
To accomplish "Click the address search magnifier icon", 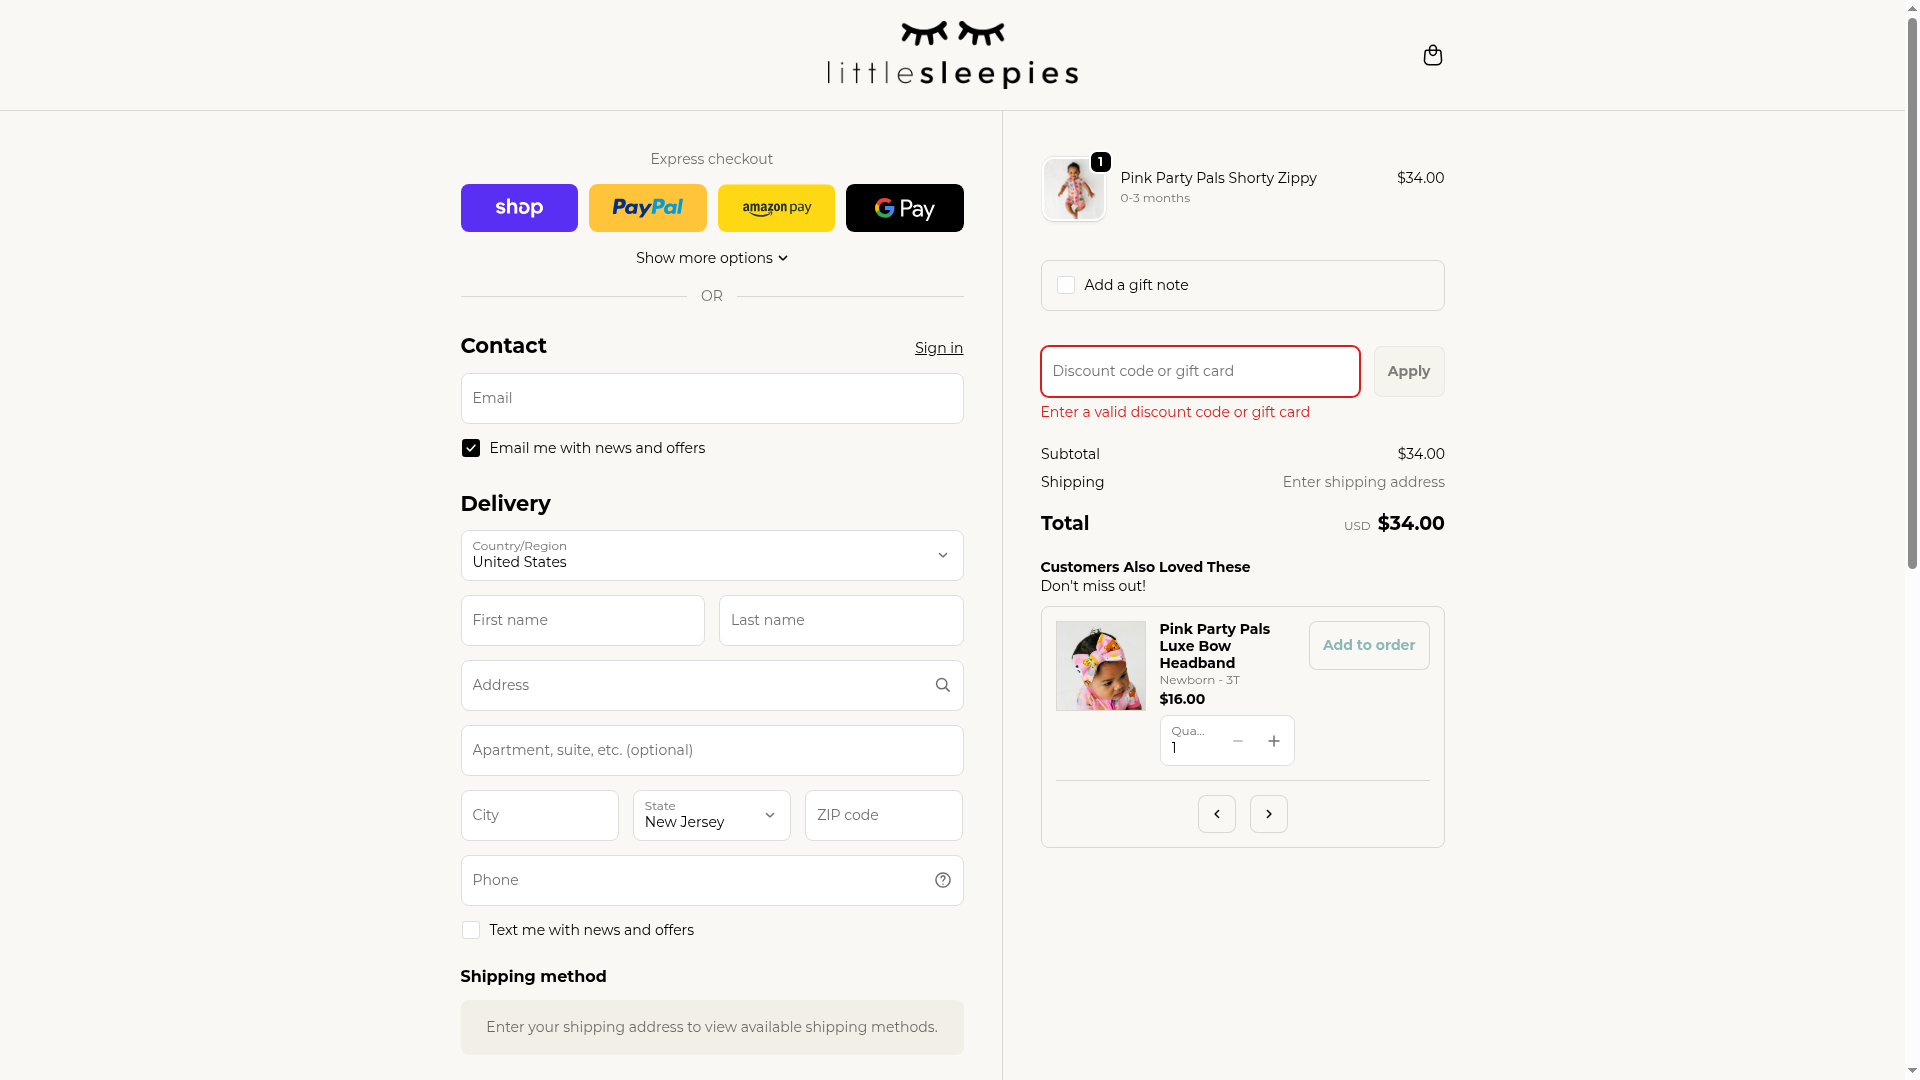I will click(x=942, y=685).
